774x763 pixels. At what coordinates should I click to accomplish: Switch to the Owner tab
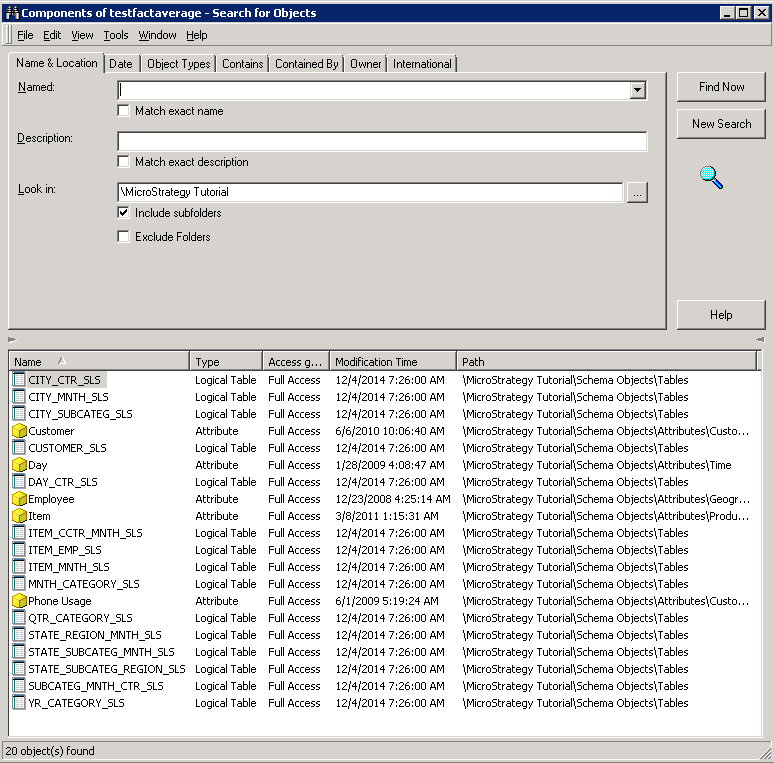coord(365,64)
